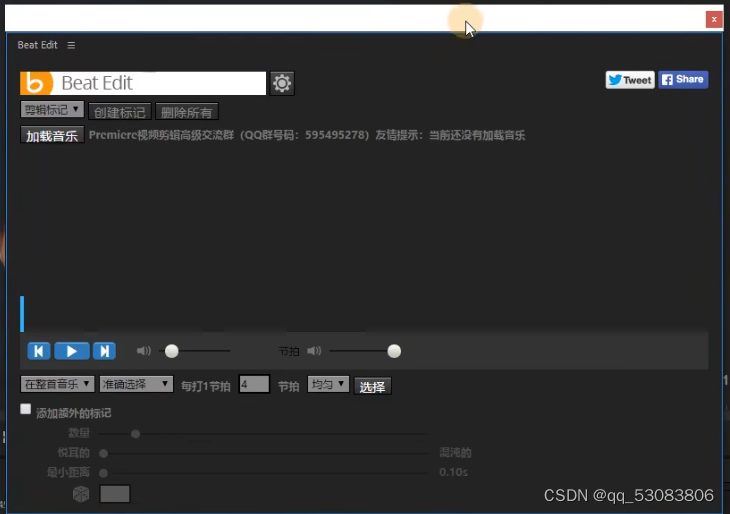The width and height of the screenshot is (730, 514).
Task: Click the 加载音乐 load music button
Action: (x=52, y=135)
